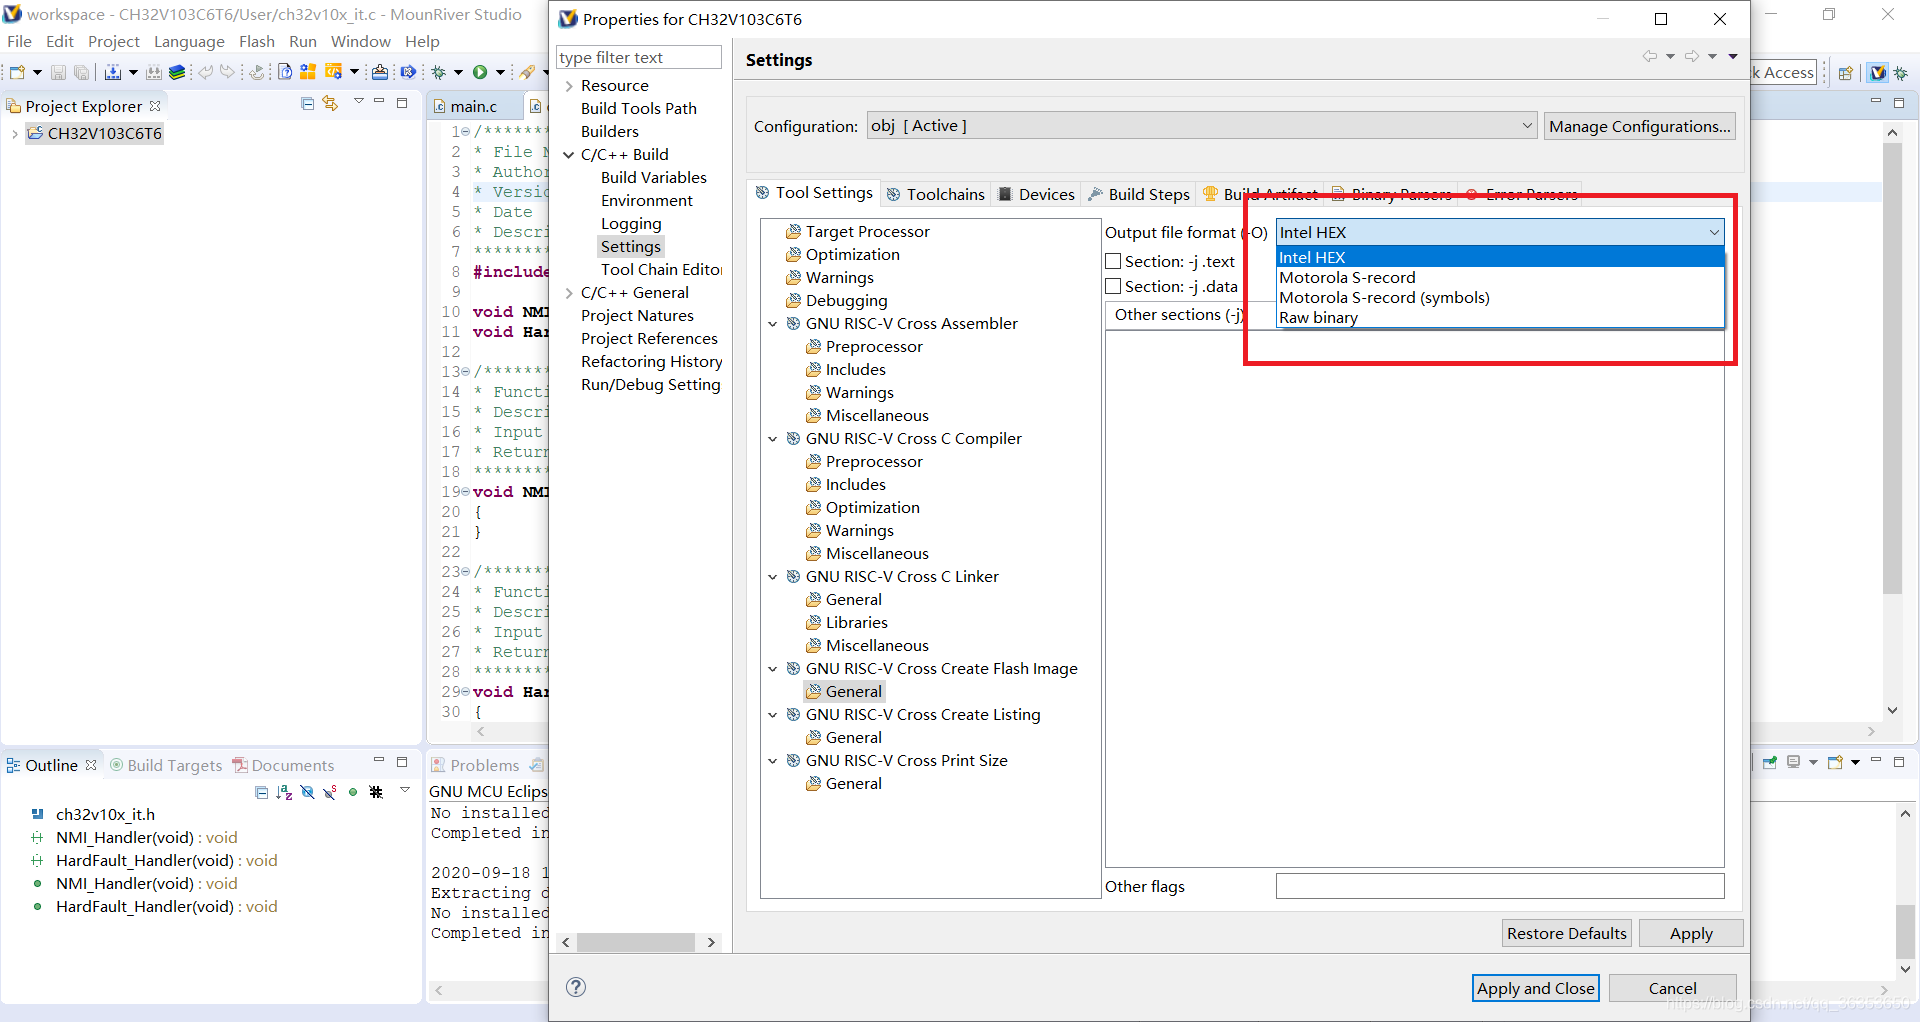Viewport: 1920px width, 1022px height.
Task: Click the New file toolbar icon
Action: point(17,72)
